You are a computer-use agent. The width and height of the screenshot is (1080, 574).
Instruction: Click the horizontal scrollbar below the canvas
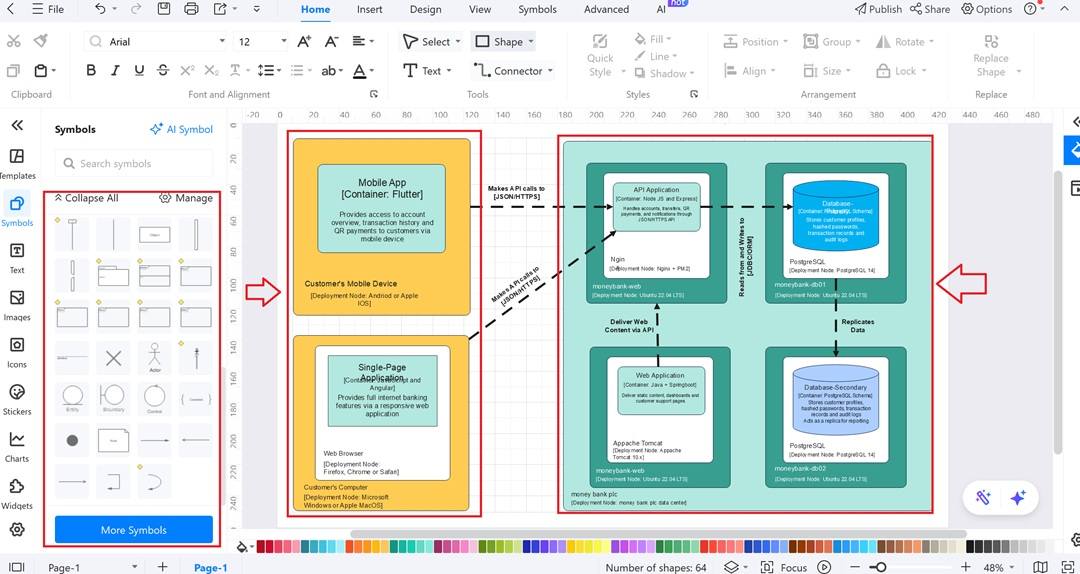(x=658, y=533)
